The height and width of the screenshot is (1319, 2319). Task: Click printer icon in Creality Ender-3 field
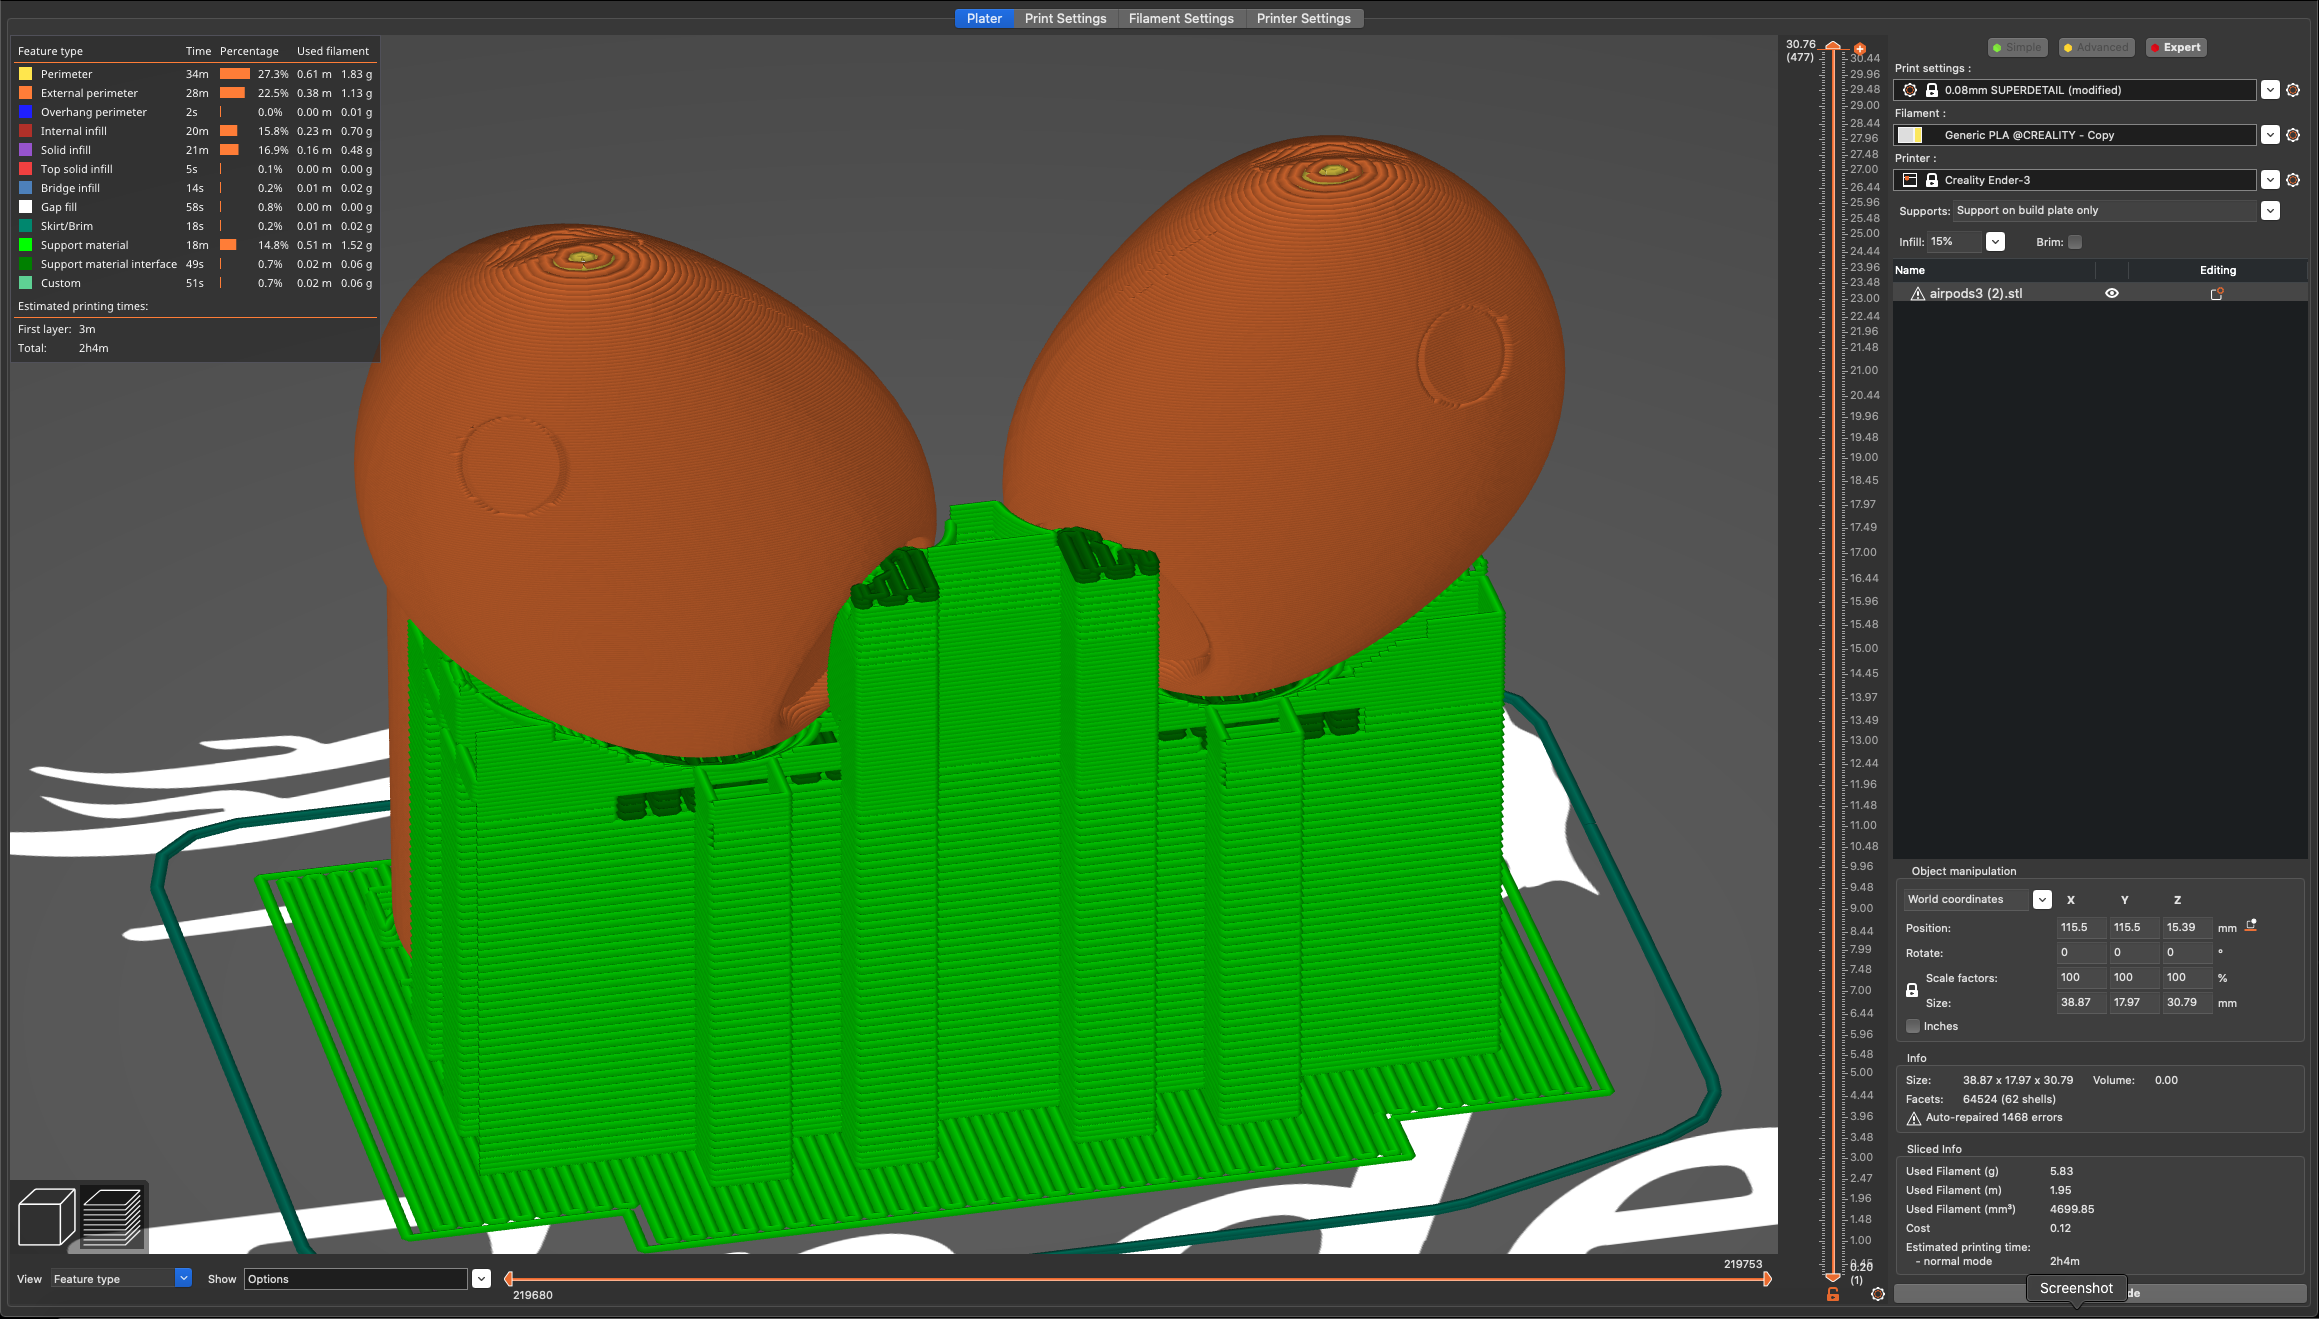pyautogui.click(x=1910, y=180)
